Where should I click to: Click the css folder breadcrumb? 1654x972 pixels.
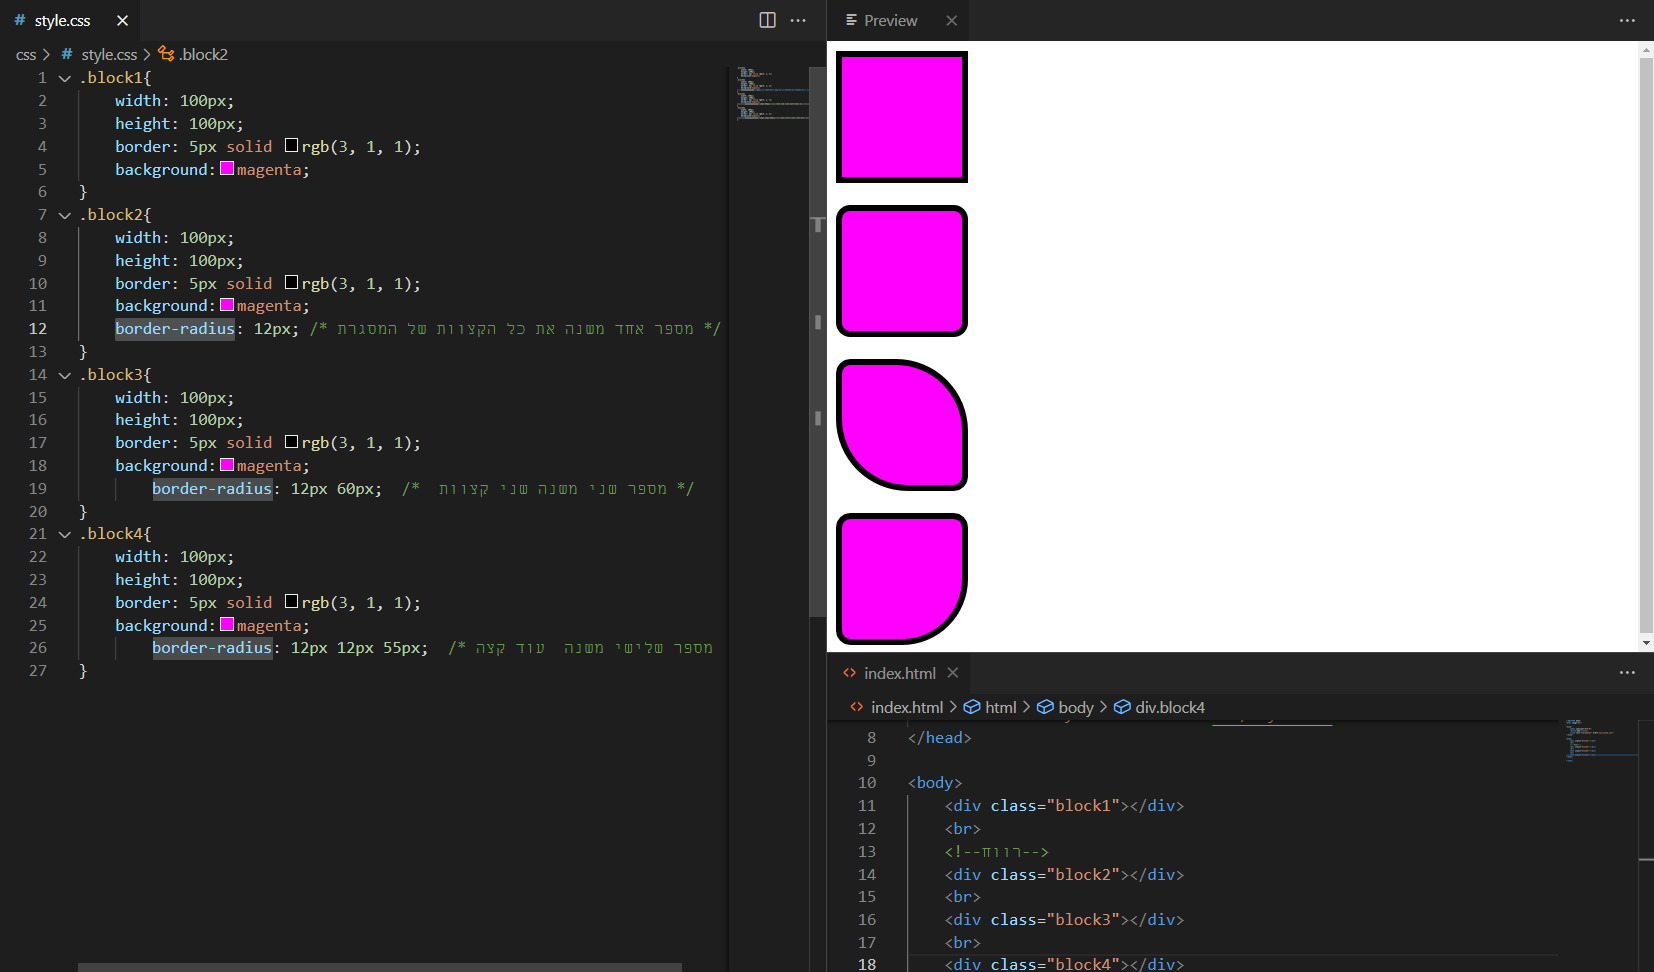click(26, 54)
